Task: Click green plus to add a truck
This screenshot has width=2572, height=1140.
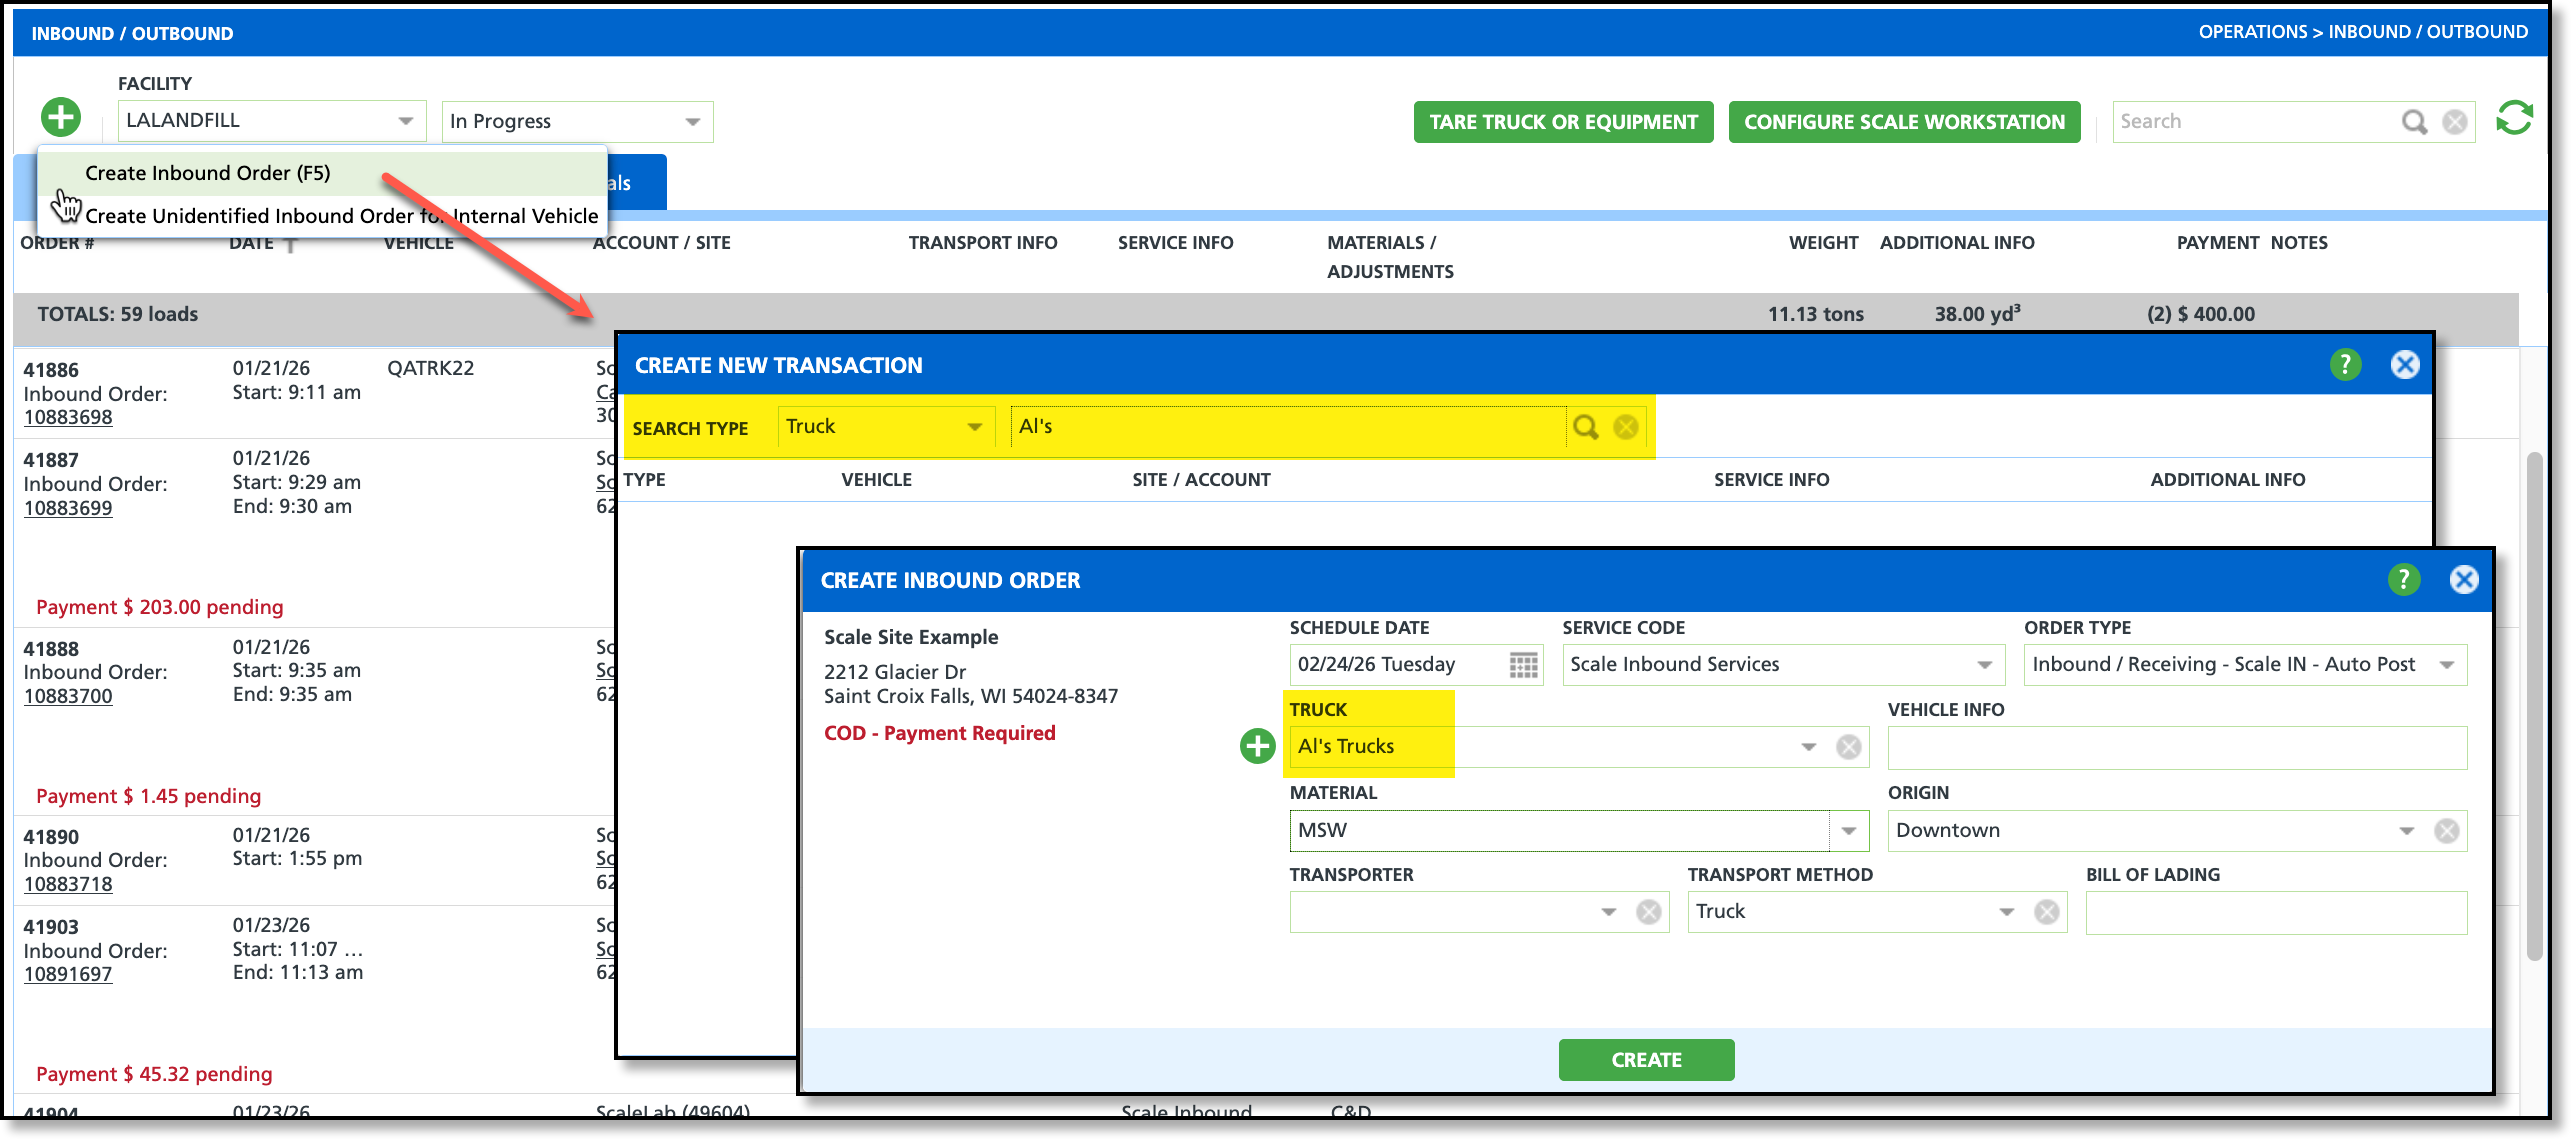Action: click(x=1257, y=746)
